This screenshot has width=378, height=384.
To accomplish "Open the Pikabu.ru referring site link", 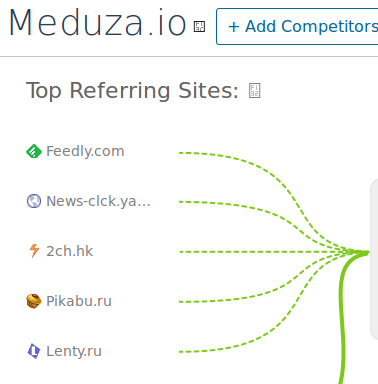I will click(79, 301).
